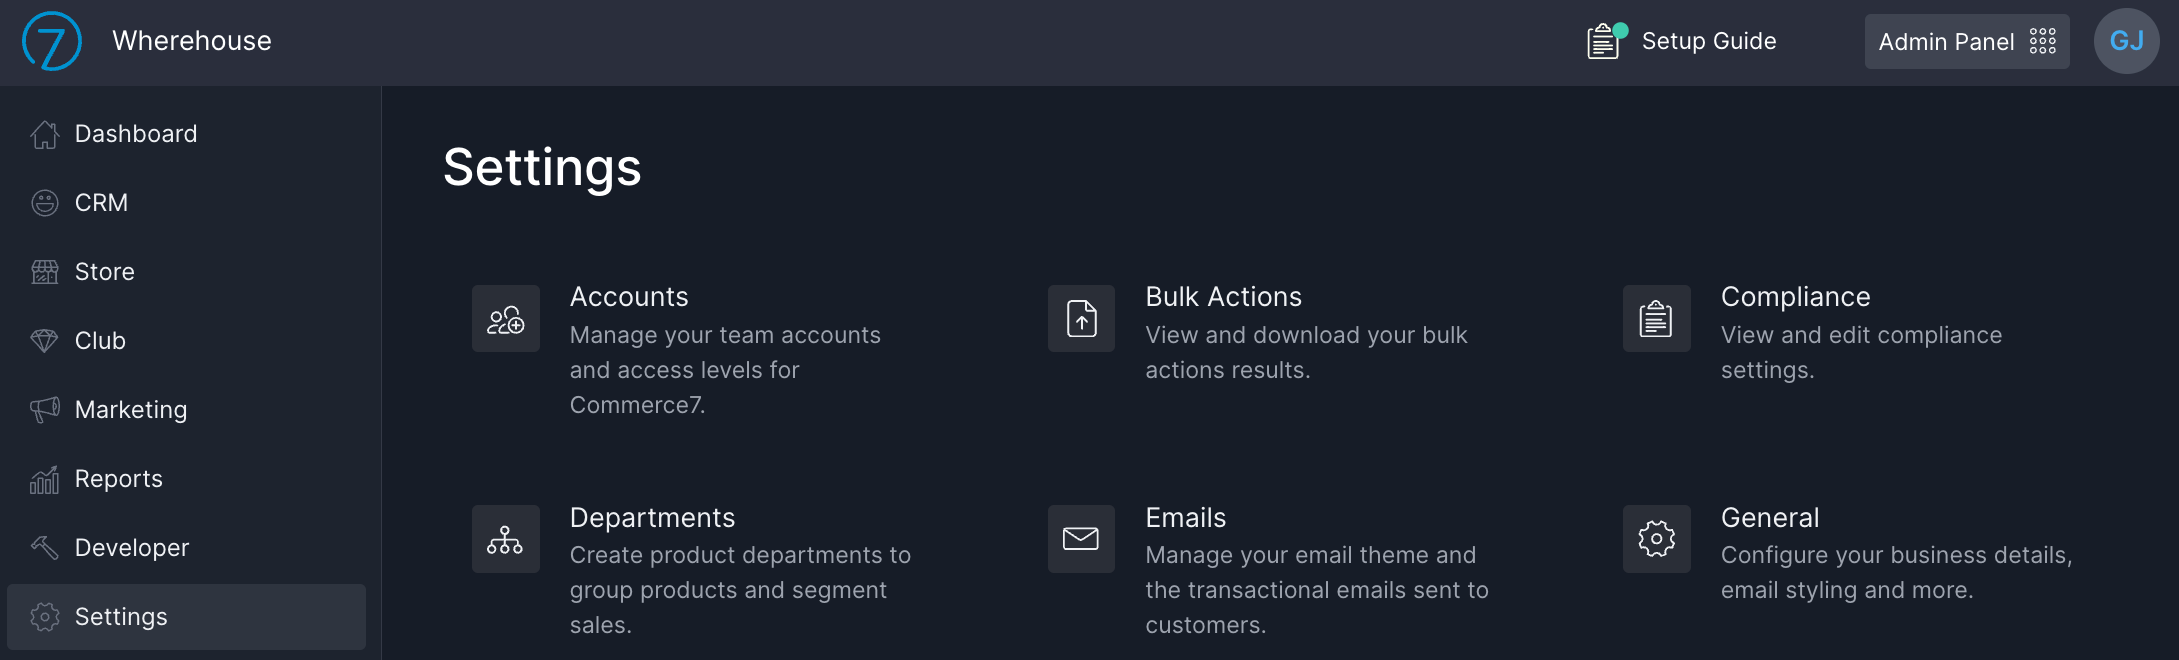This screenshot has width=2179, height=660.
Task: Click the Emails envelope icon
Action: point(1081,539)
